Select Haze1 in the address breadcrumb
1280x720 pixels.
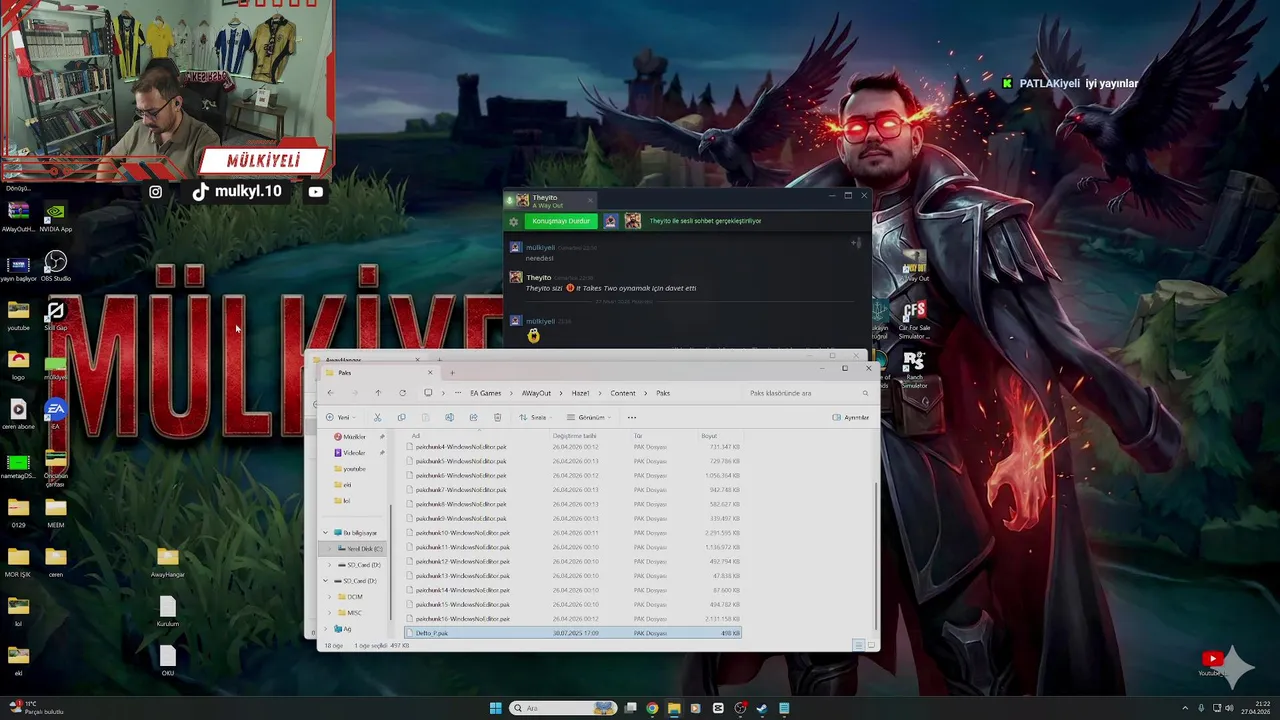[580, 393]
